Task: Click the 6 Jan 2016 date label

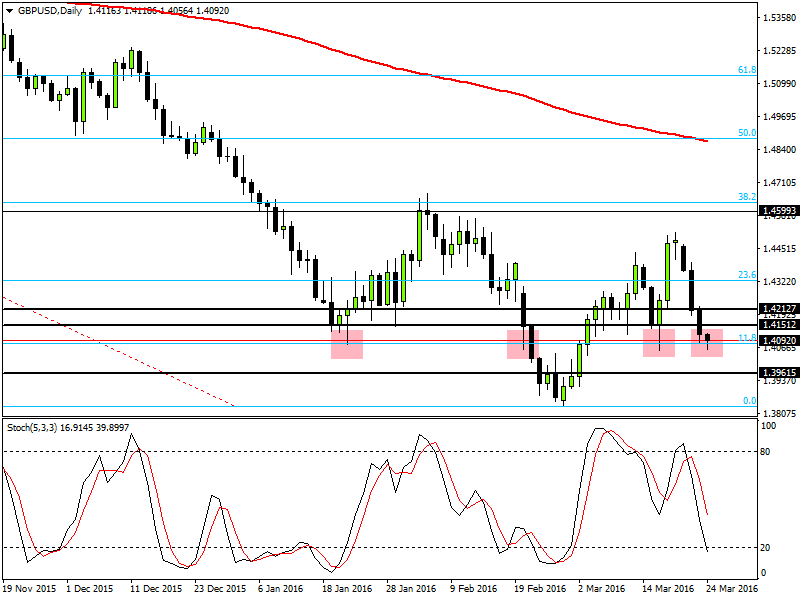Action: pos(281,589)
